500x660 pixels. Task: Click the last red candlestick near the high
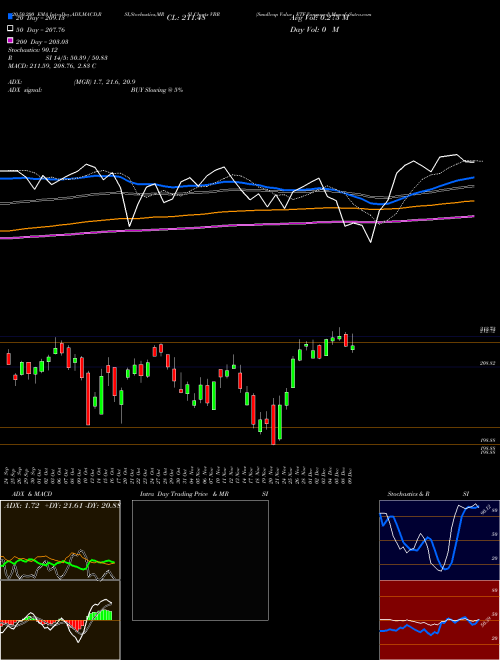click(346, 340)
